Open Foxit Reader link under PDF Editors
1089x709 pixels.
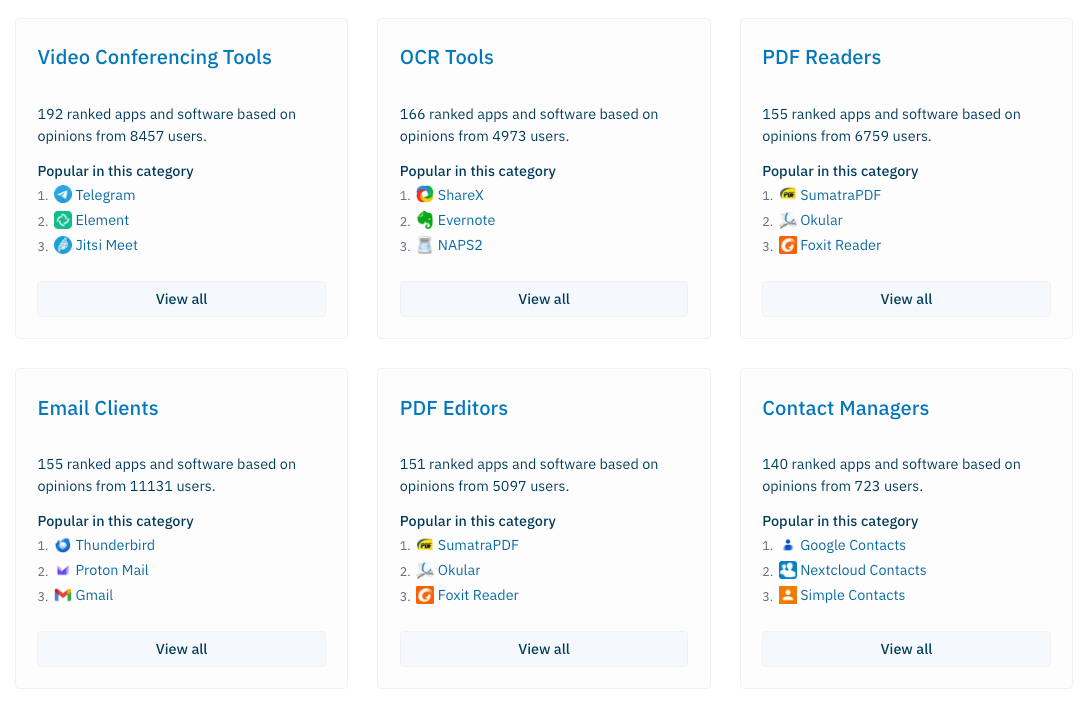pyautogui.click(x=478, y=595)
